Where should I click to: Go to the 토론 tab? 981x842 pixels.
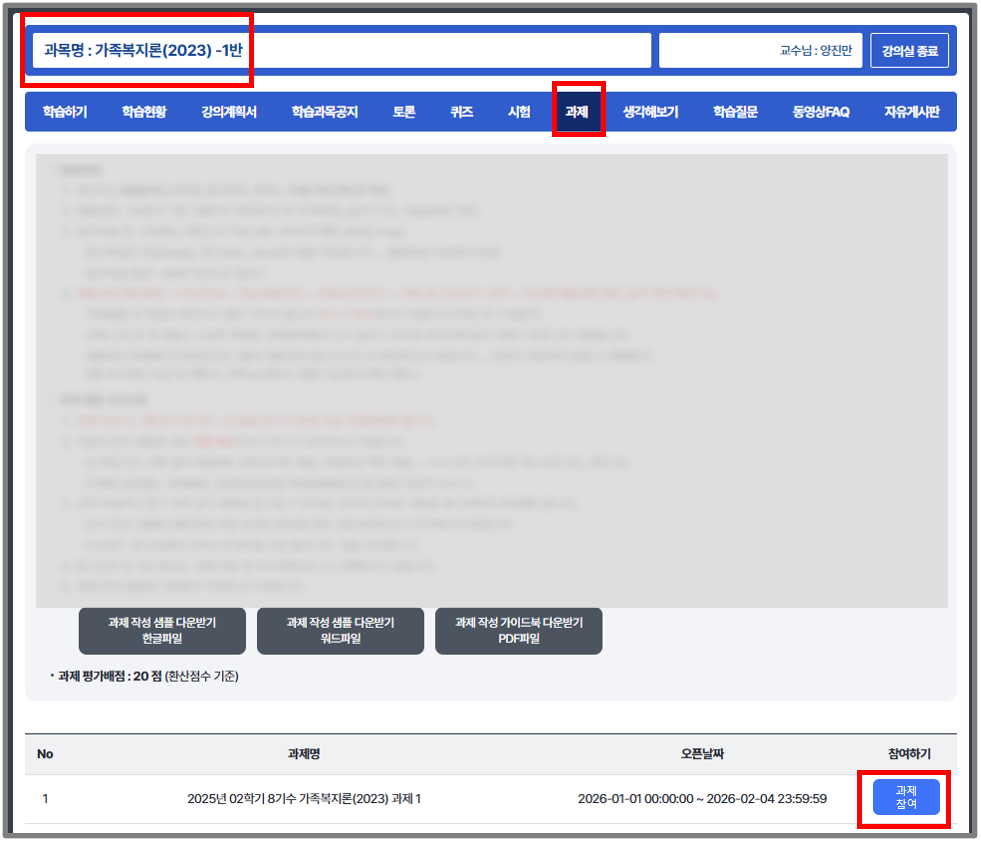[404, 112]
